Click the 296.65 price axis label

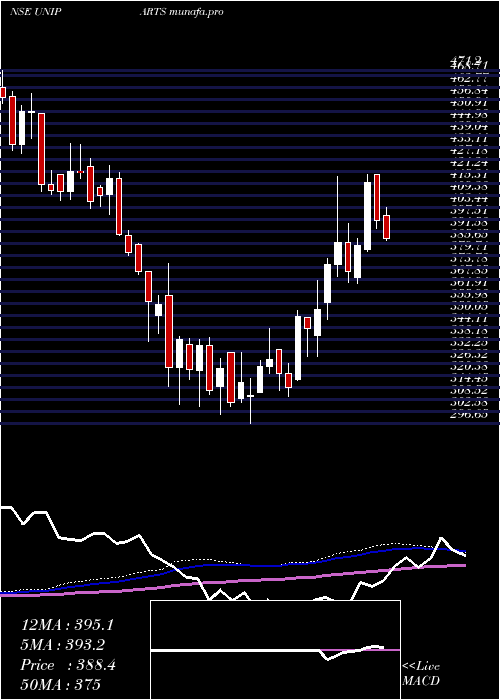pyautogui.click(x=467, y=414)
